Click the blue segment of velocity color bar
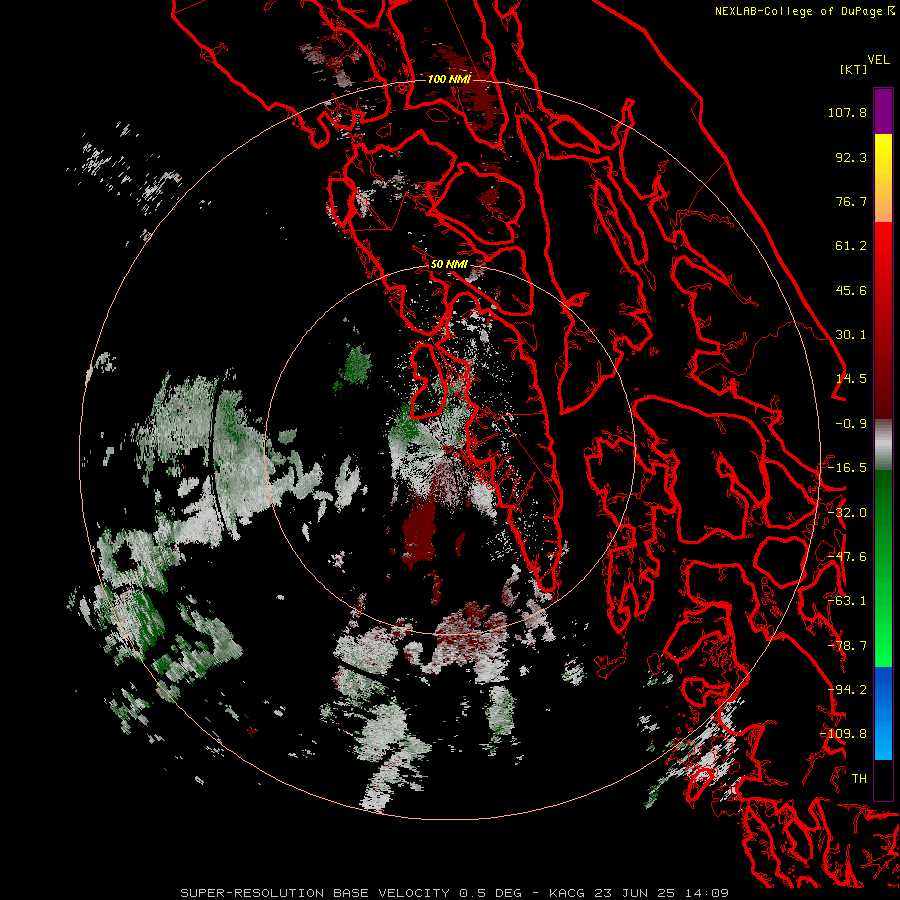900x900 pixels. coord(883,713)
